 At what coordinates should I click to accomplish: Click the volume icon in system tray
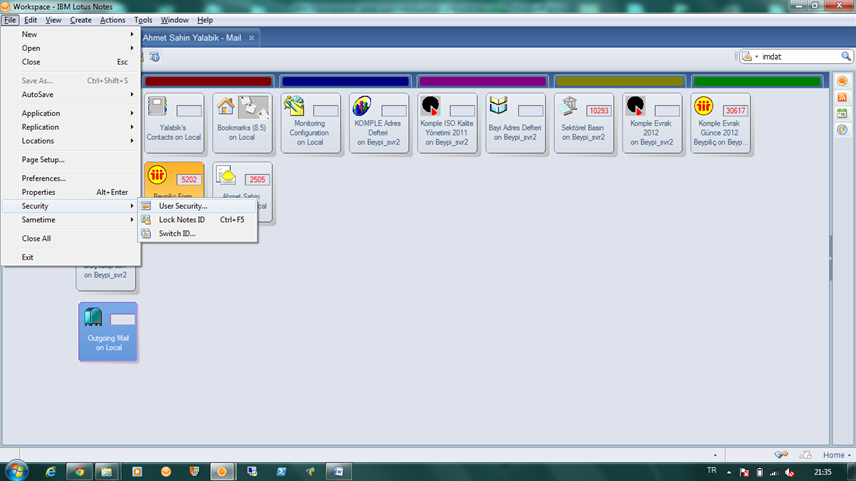click(789, 472)
